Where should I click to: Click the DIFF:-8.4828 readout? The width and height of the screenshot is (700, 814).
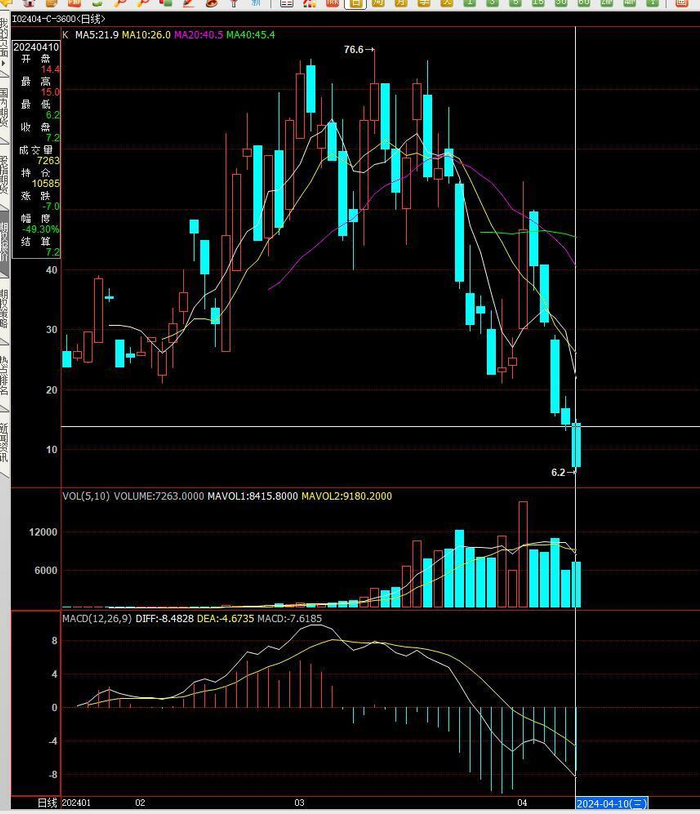(165, 619)
